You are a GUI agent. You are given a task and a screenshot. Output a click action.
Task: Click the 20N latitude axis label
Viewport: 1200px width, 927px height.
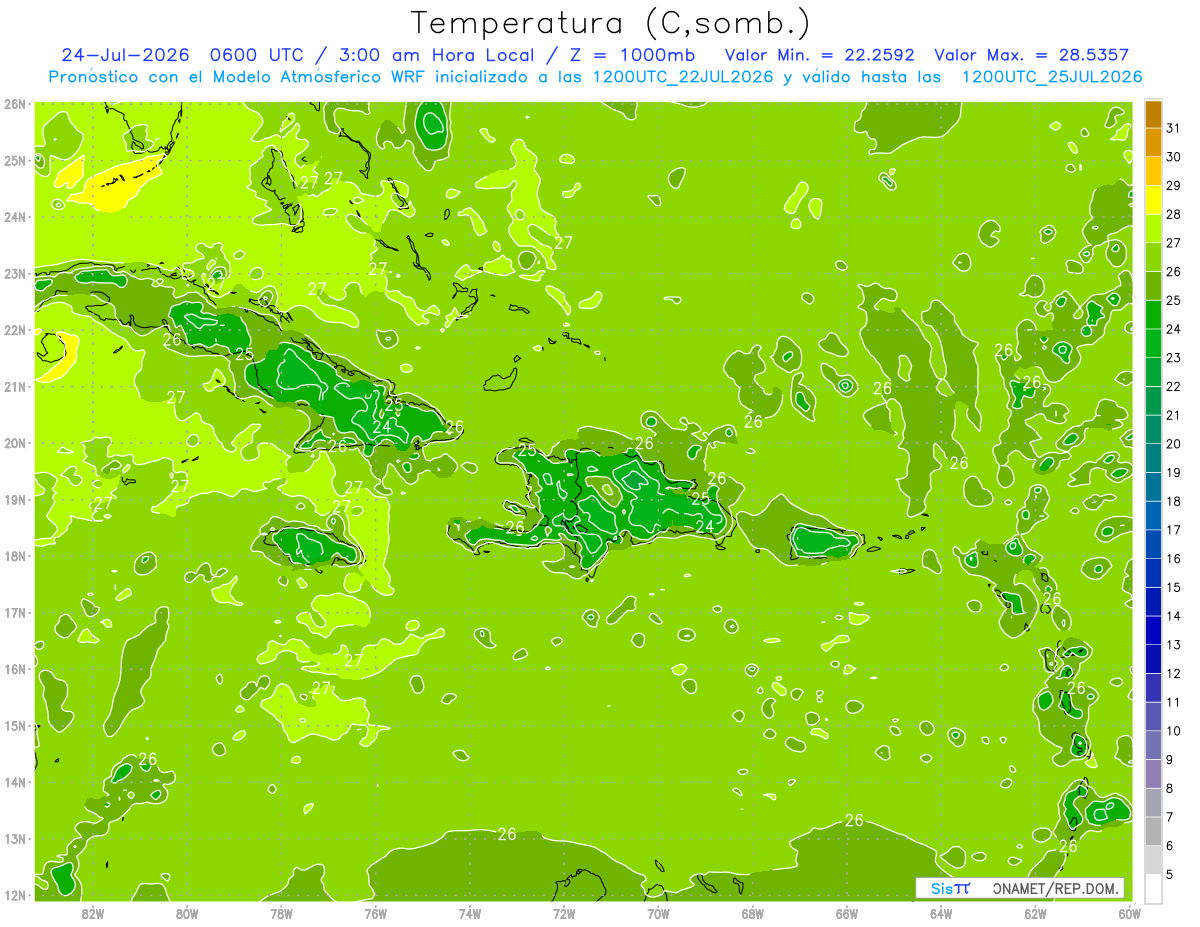tap(14, 442)
